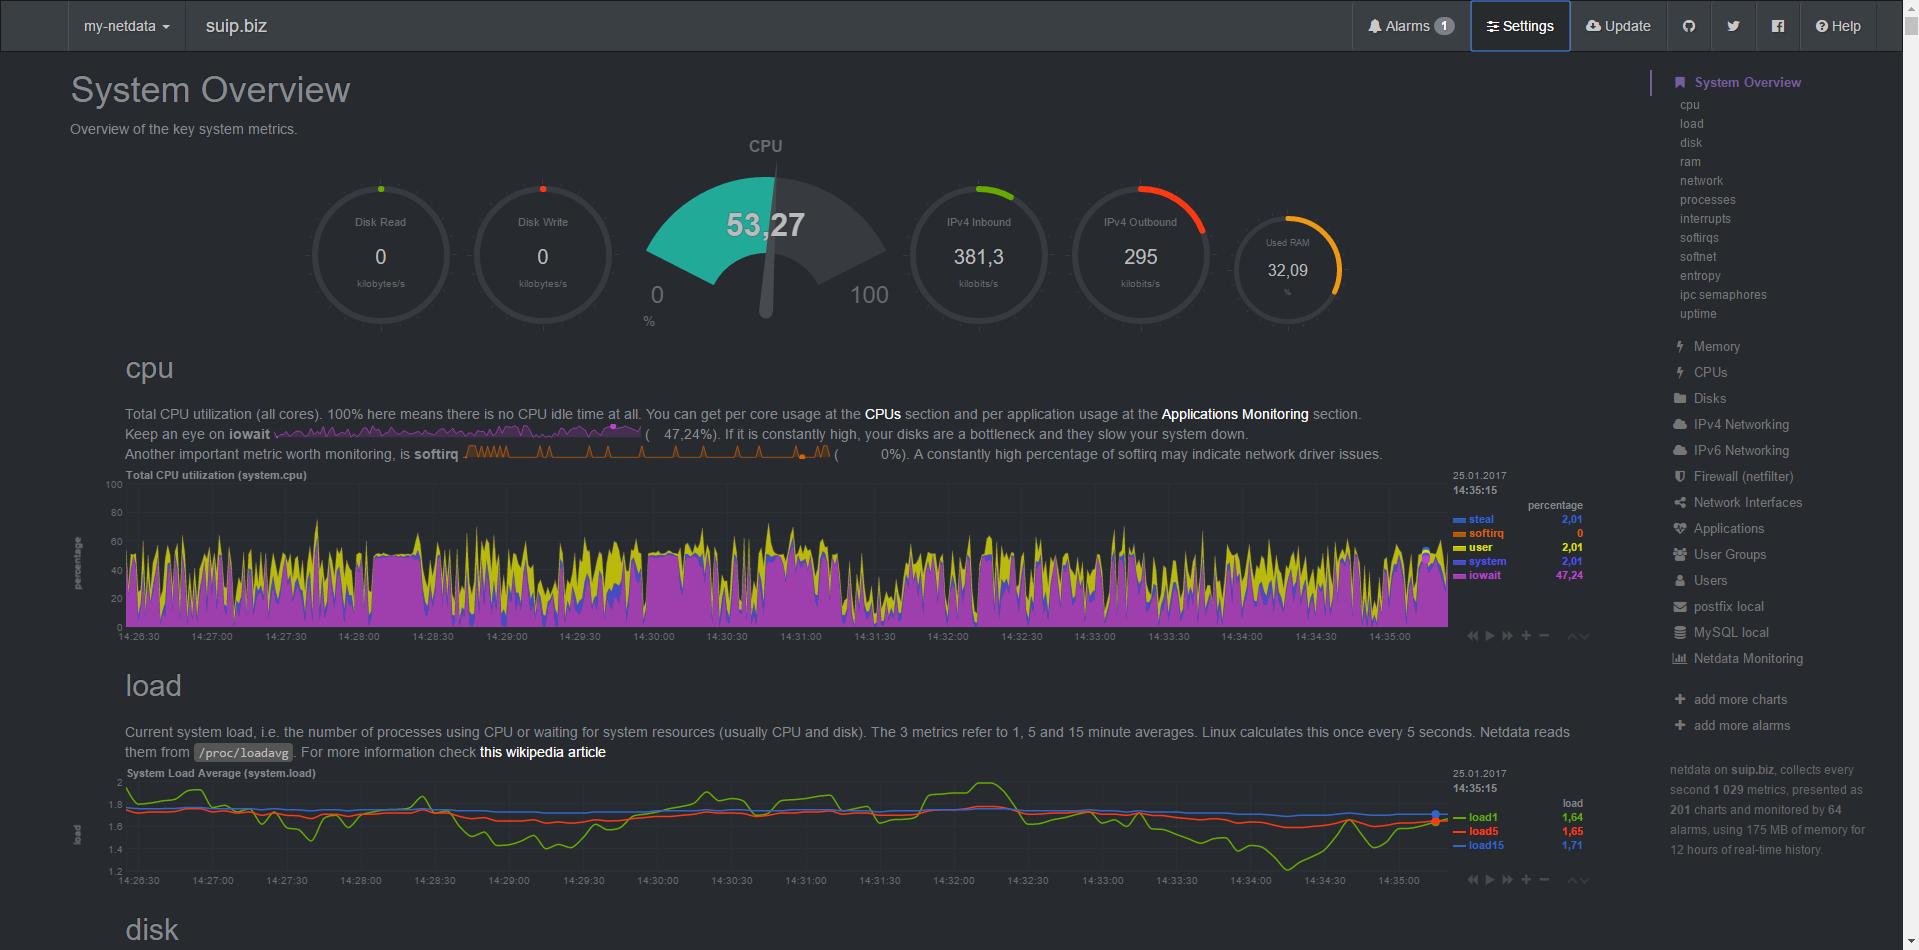
Task: Expand the Memory section in sidebar
Action: (x=1716, y=347)
